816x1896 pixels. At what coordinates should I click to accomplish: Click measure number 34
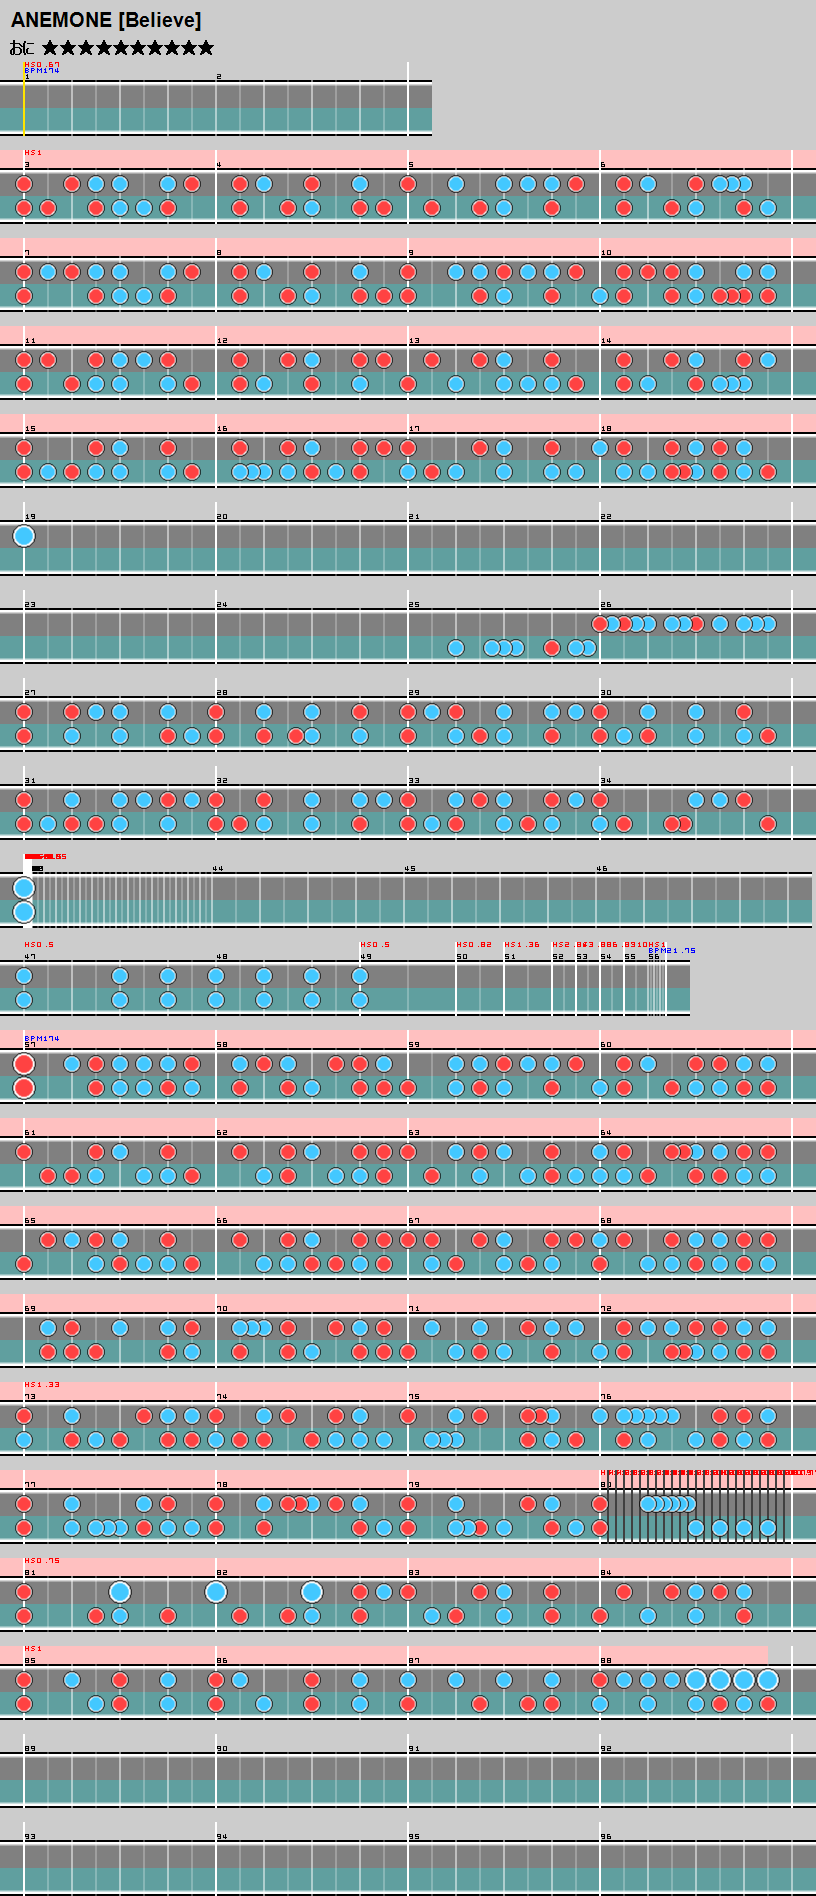[606, 781]
